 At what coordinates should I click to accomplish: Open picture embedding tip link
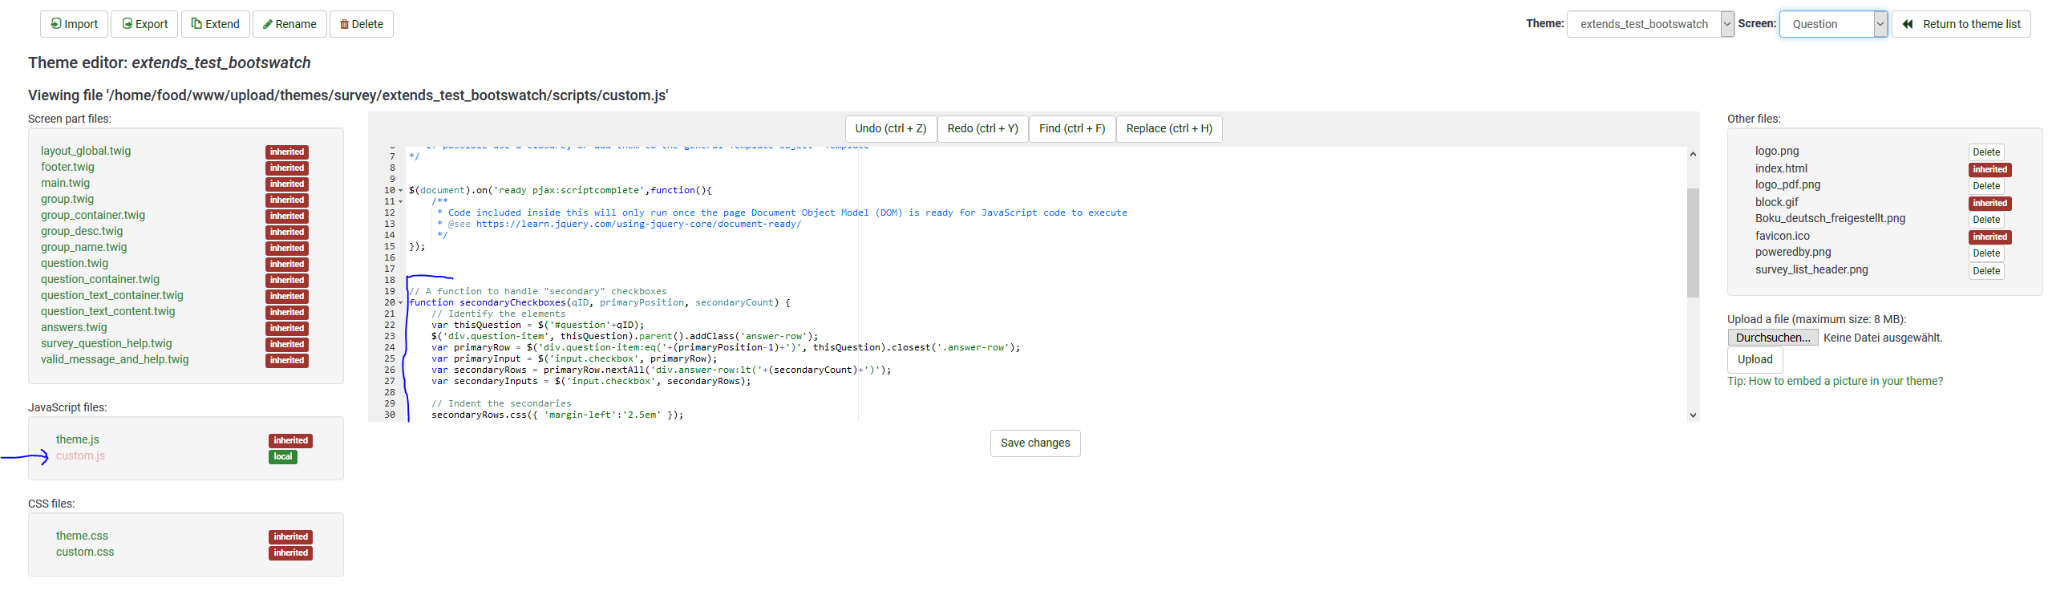coord(1835,381)
